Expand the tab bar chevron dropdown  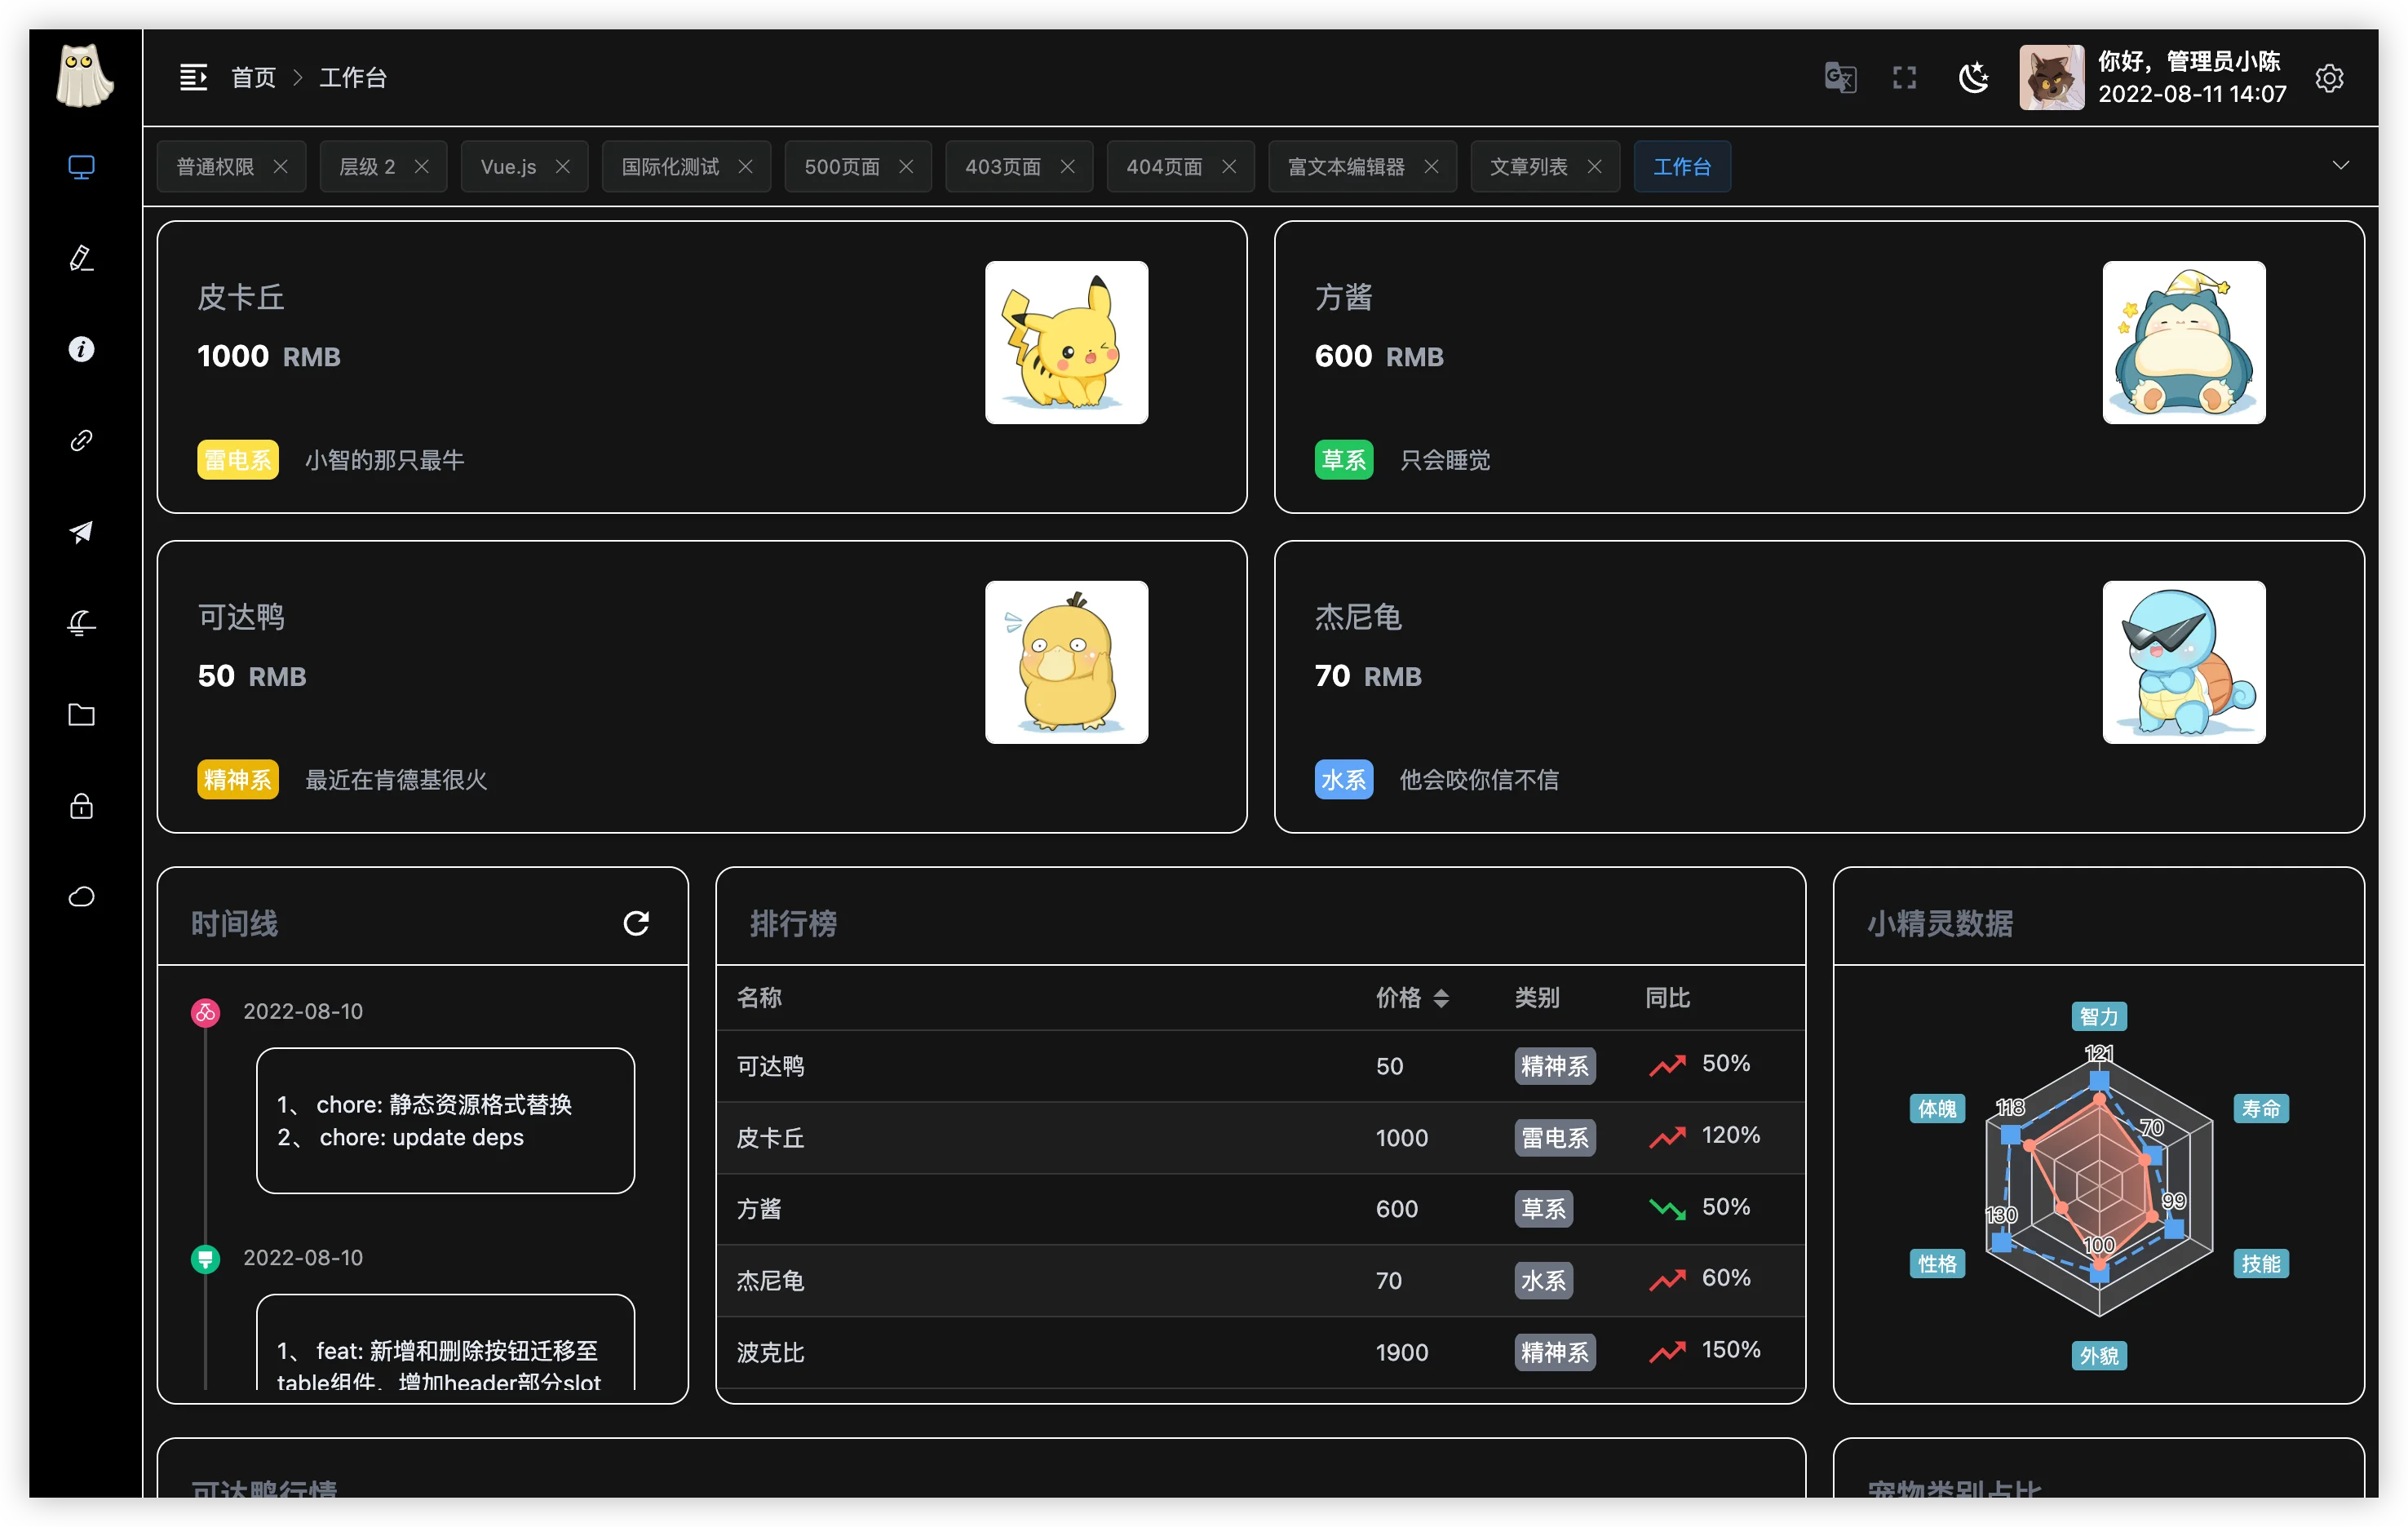click(x=2340, y=166)
